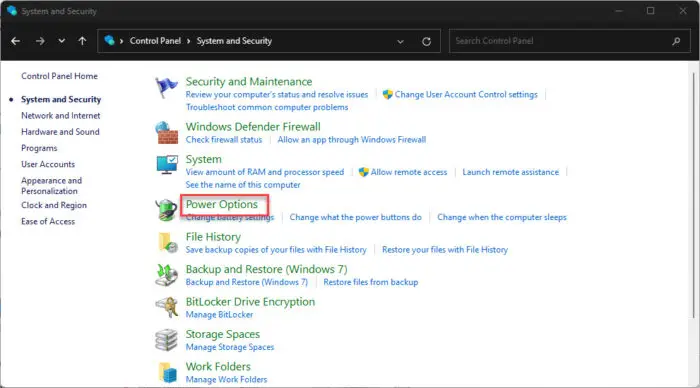Expand the address bar history dropdown
700x388 pixels.
click(400, 42)
